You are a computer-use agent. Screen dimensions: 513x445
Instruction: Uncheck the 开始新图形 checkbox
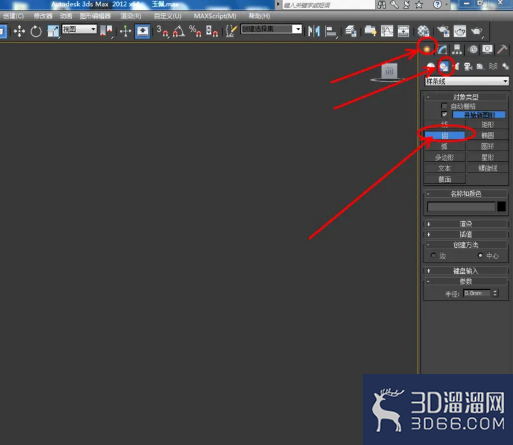tap(444, 114)
